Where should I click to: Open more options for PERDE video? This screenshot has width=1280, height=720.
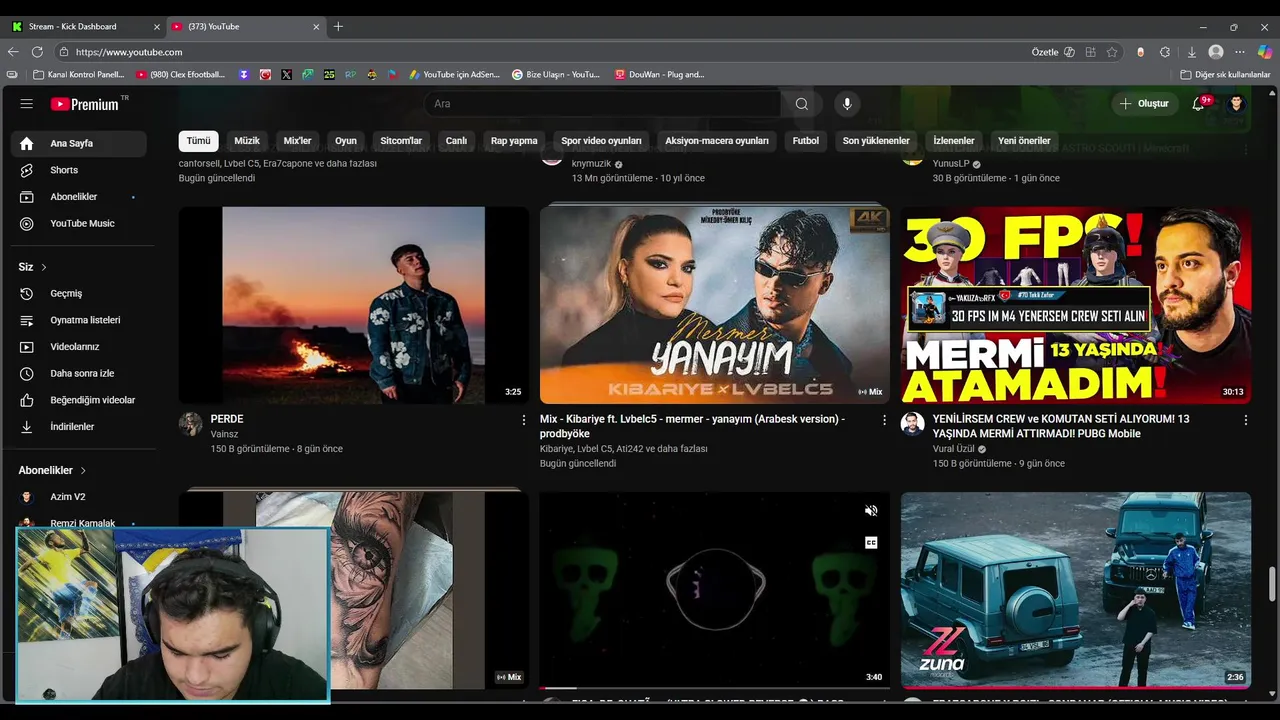(x=523, y=420)
